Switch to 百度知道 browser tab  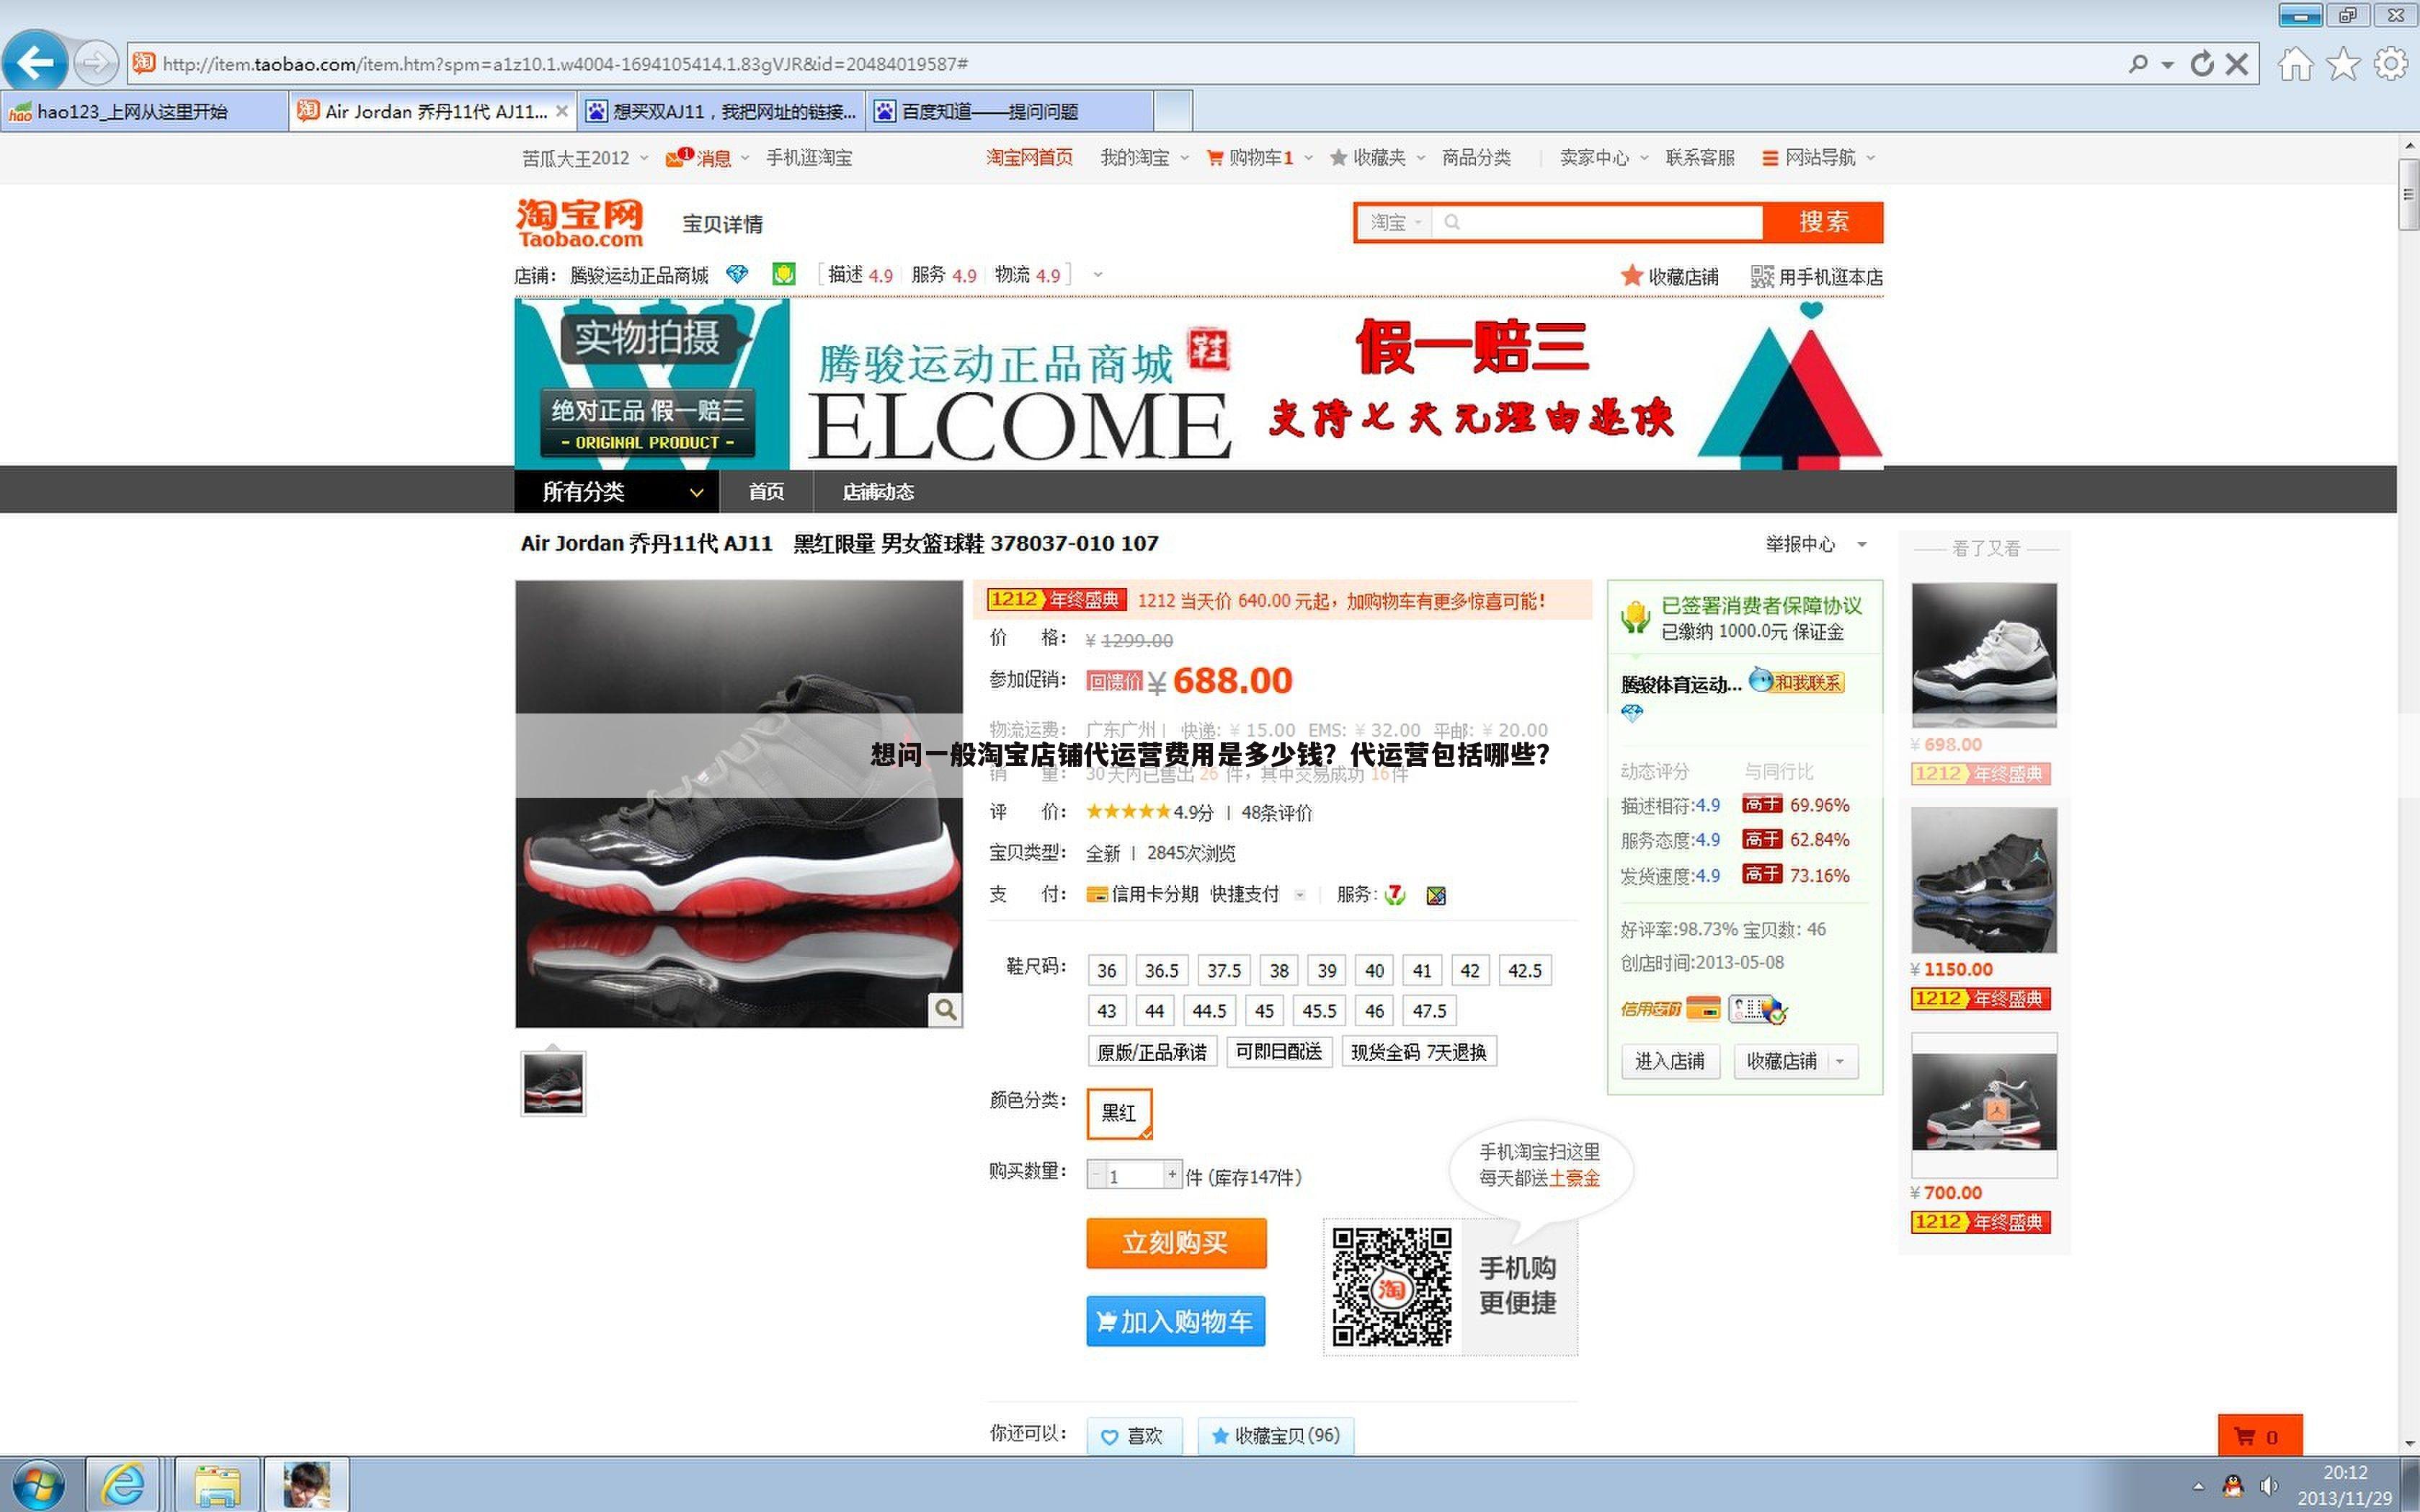tap(1010, 111)
